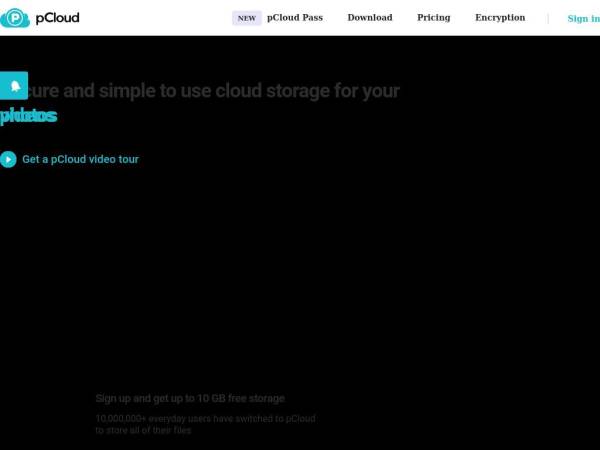Go to the Pricing page
This screenshot has height=450, width=600.
click(434, 18)
